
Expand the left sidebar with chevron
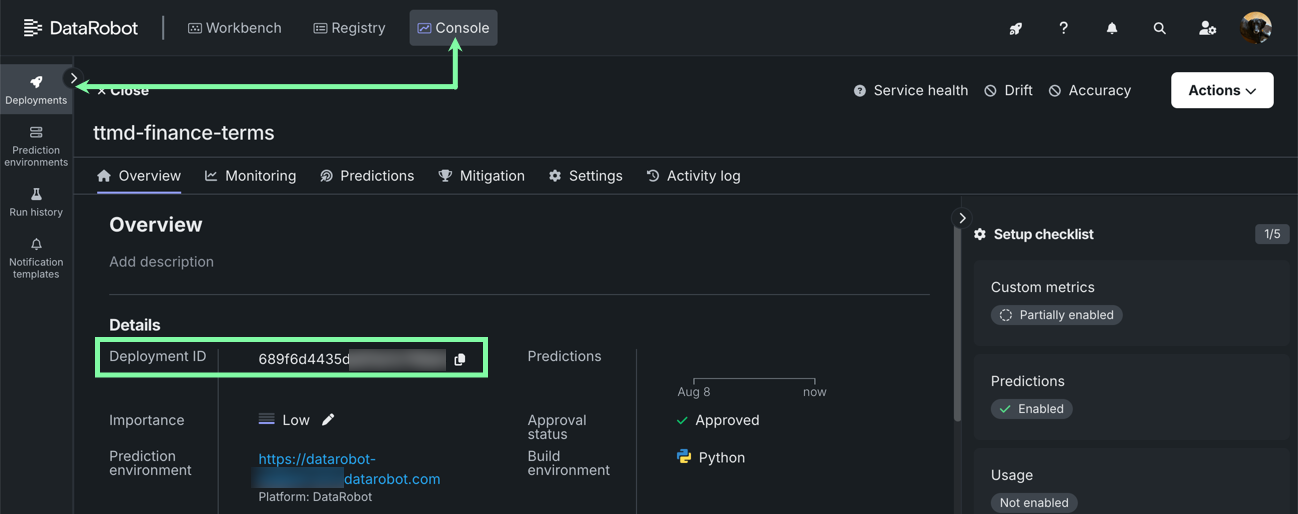[74, 78]
